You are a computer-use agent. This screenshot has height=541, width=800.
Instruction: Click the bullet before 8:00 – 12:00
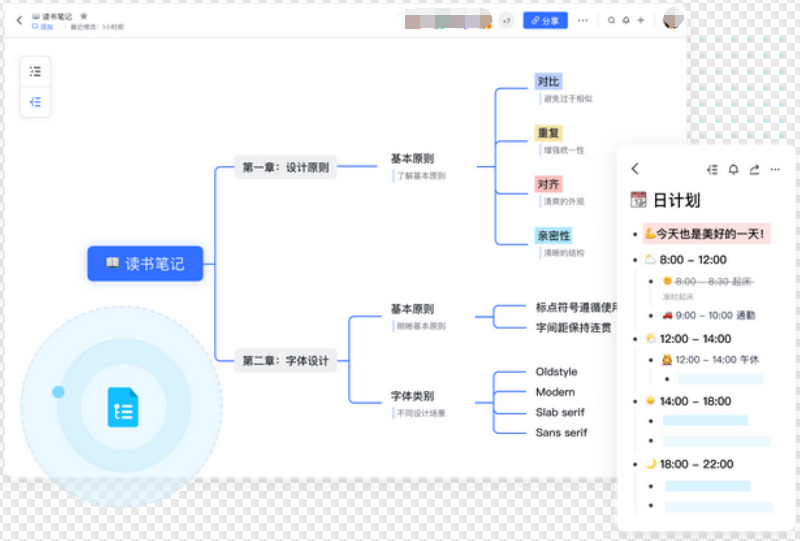click(x=635, y=260)
